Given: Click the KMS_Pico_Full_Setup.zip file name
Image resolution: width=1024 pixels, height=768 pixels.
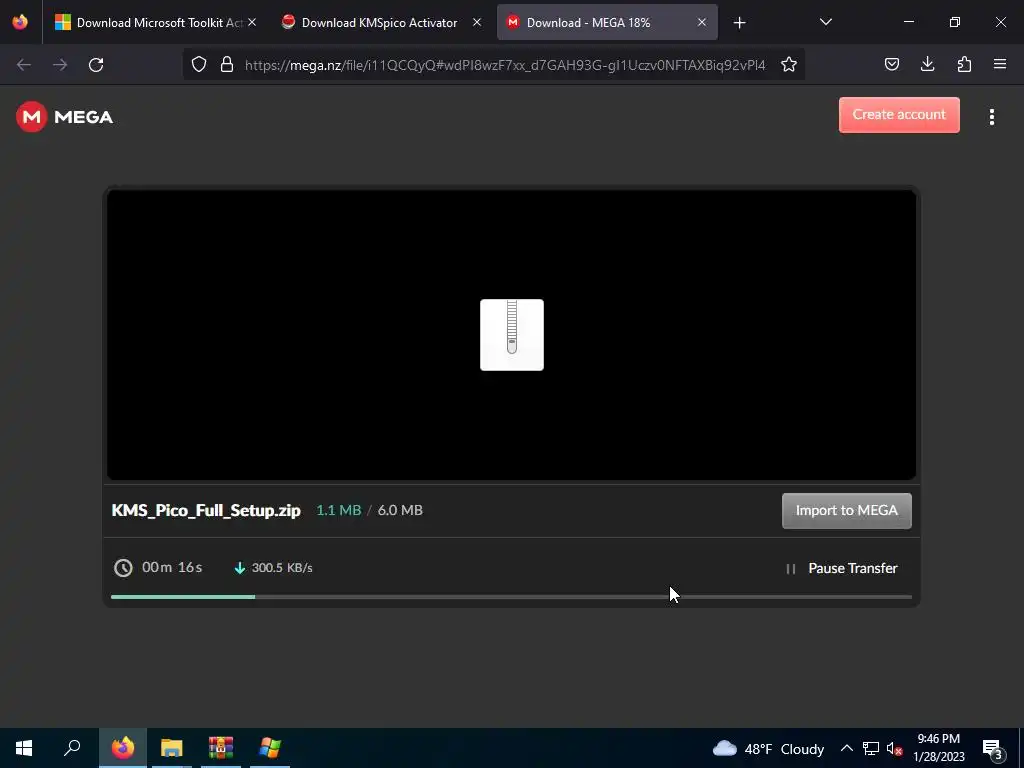Looking at the screenshot, I should (x=206, y=511).
